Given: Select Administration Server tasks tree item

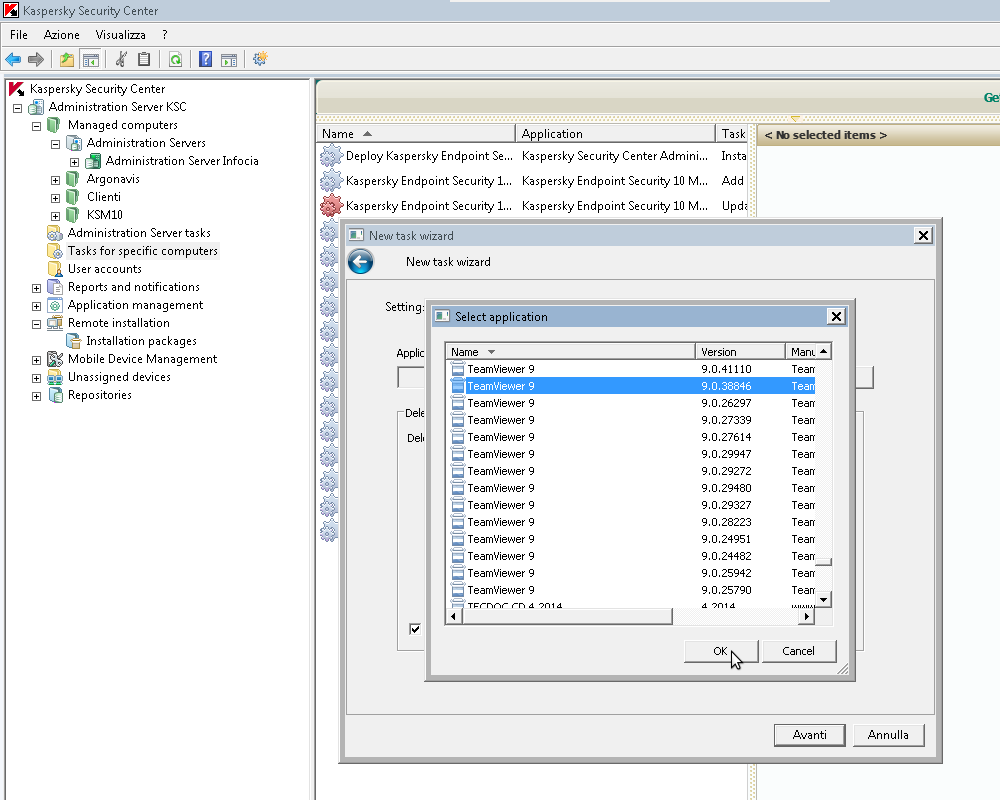Looking at the screenshot, I should [x=139, y=233].
